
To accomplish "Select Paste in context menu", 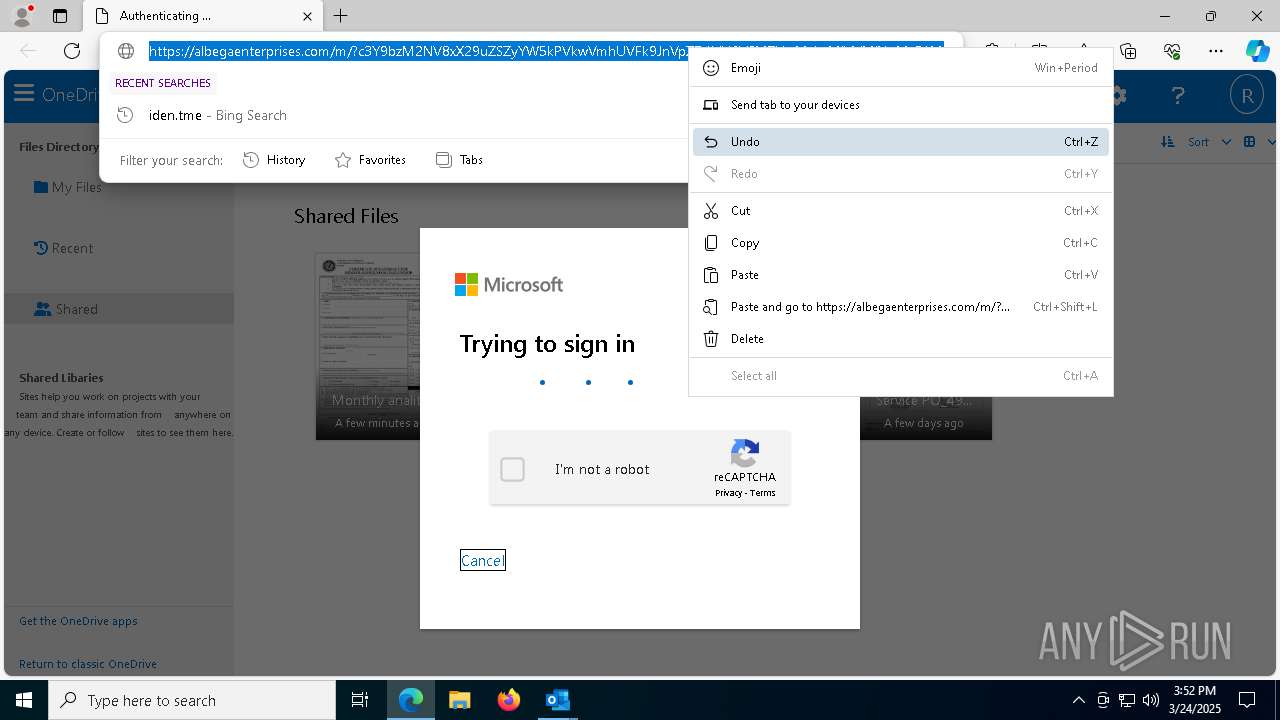I will [901, 275].
